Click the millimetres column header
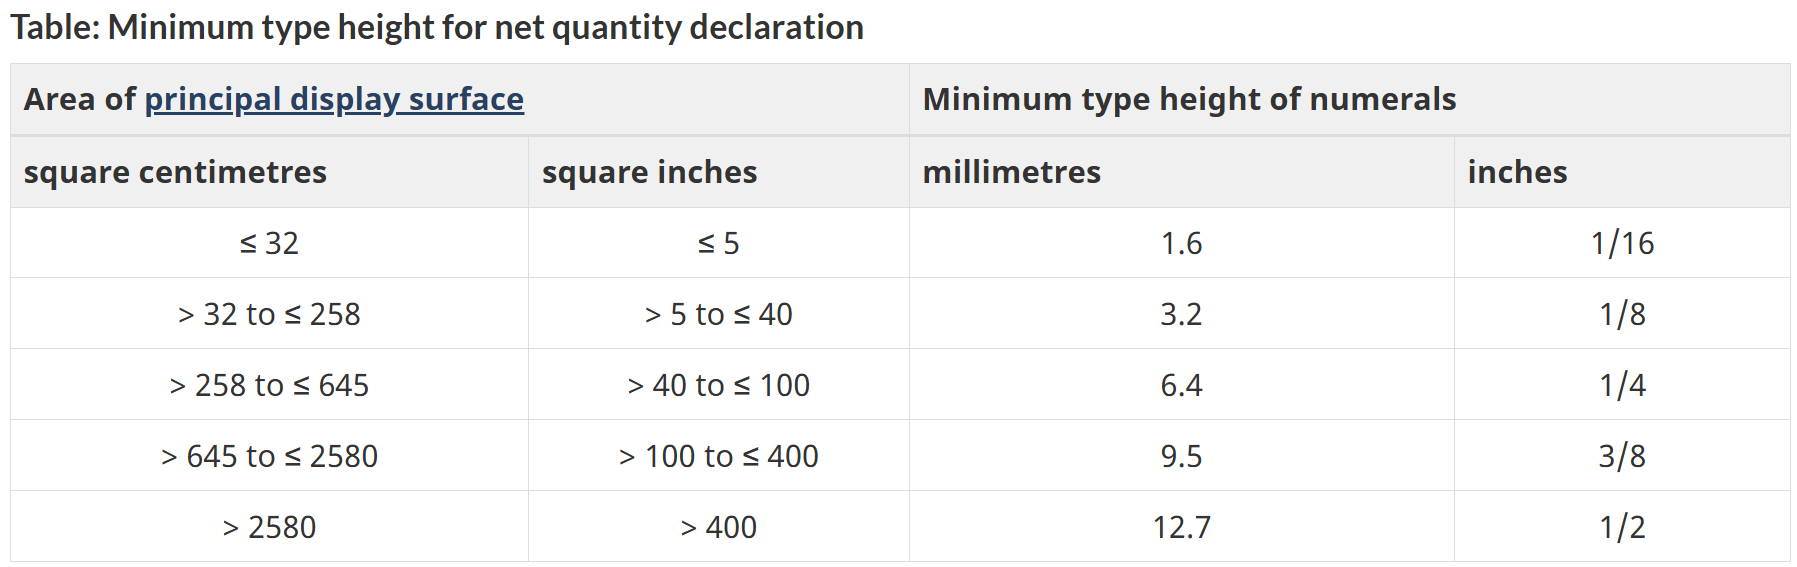This screenshot has width=1797, height=567. [1011, 172]
